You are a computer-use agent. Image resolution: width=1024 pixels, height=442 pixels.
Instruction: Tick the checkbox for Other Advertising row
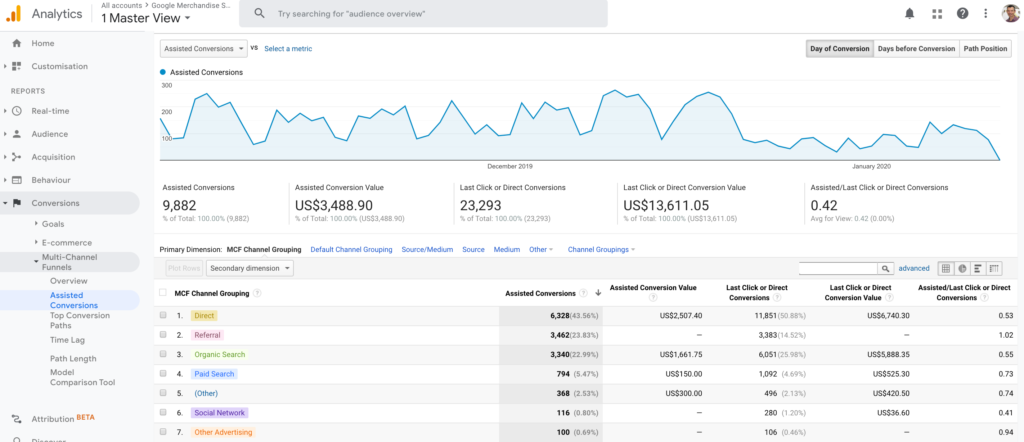[163, 432]
